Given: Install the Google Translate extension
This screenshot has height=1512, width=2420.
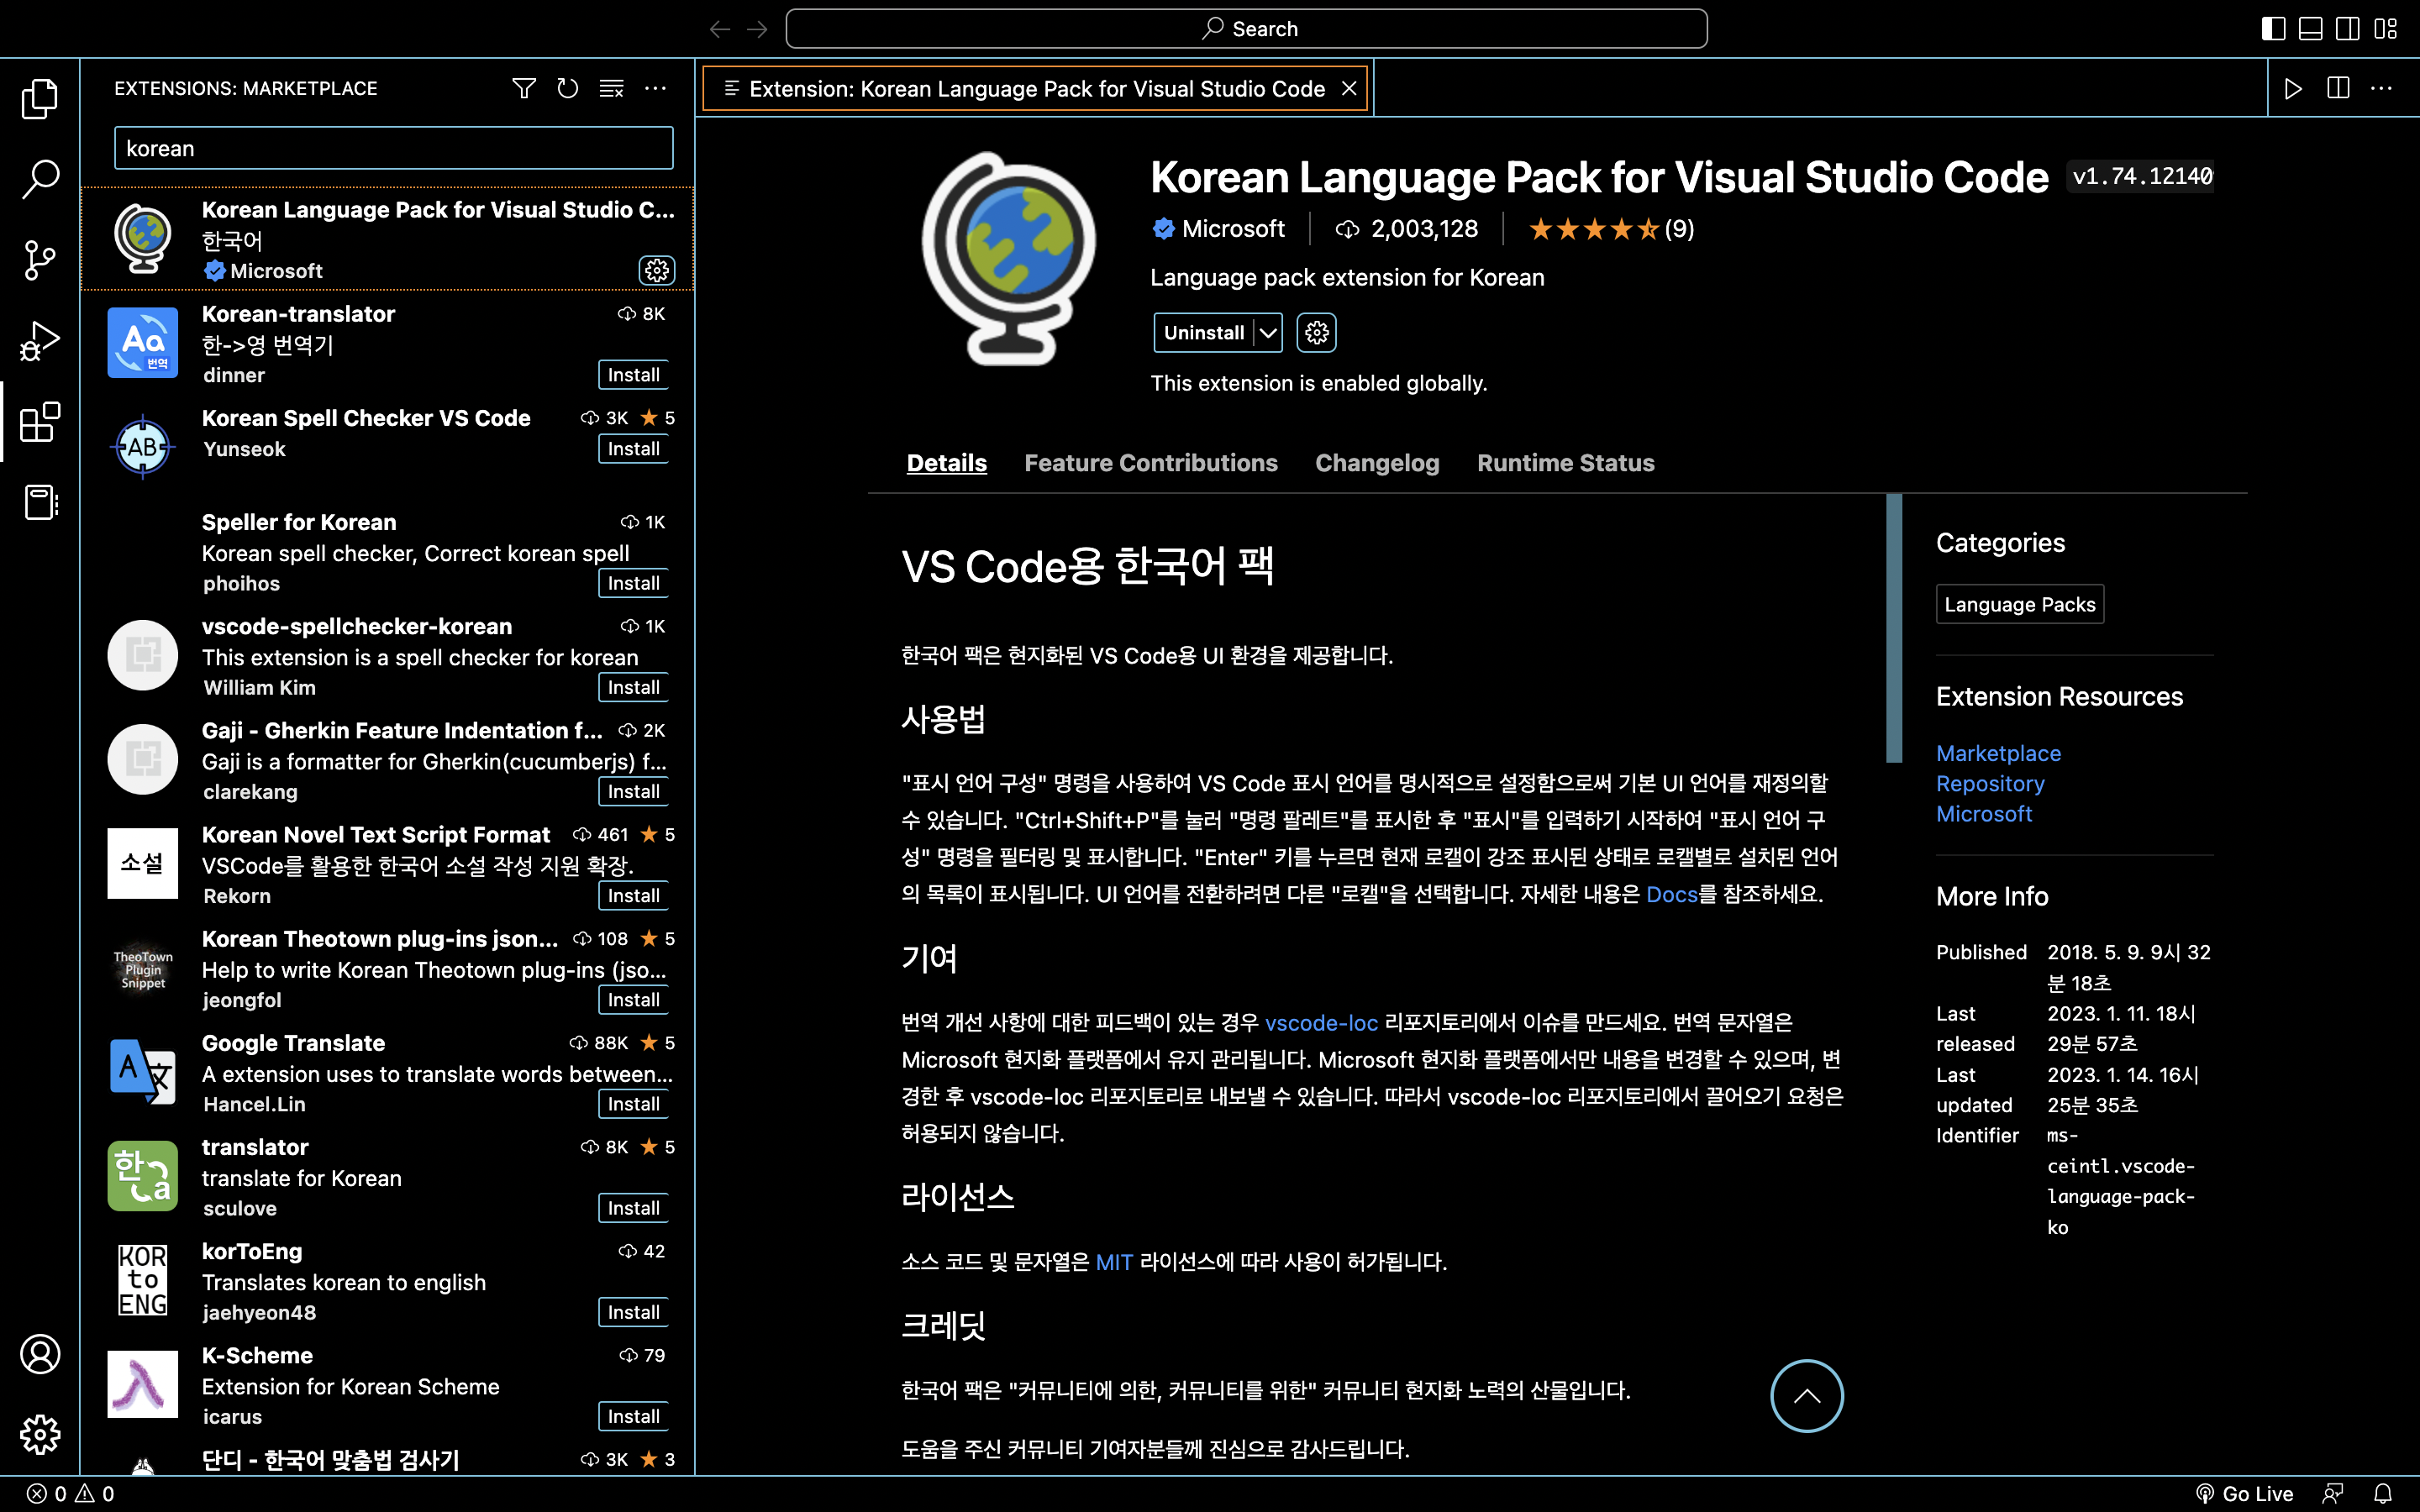Looking at the screenshot, I should click(x=633, y=1104).
